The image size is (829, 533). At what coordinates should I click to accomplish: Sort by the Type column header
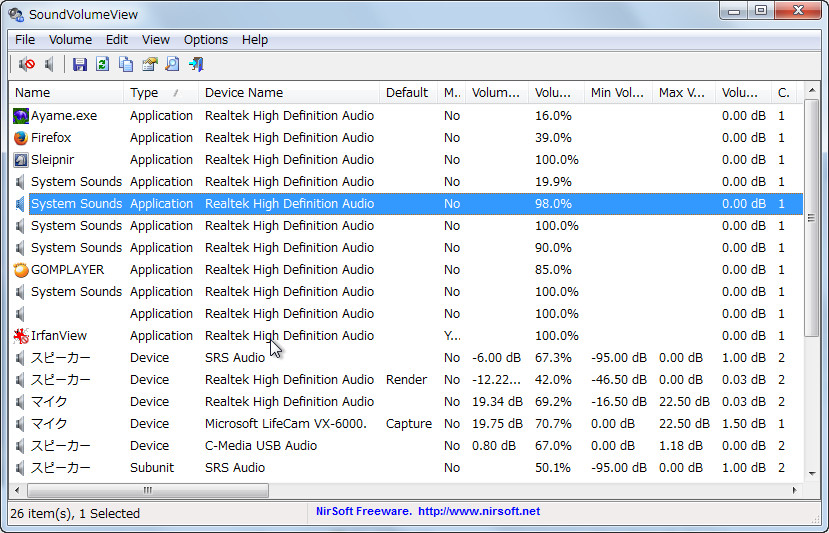point(161,93)
